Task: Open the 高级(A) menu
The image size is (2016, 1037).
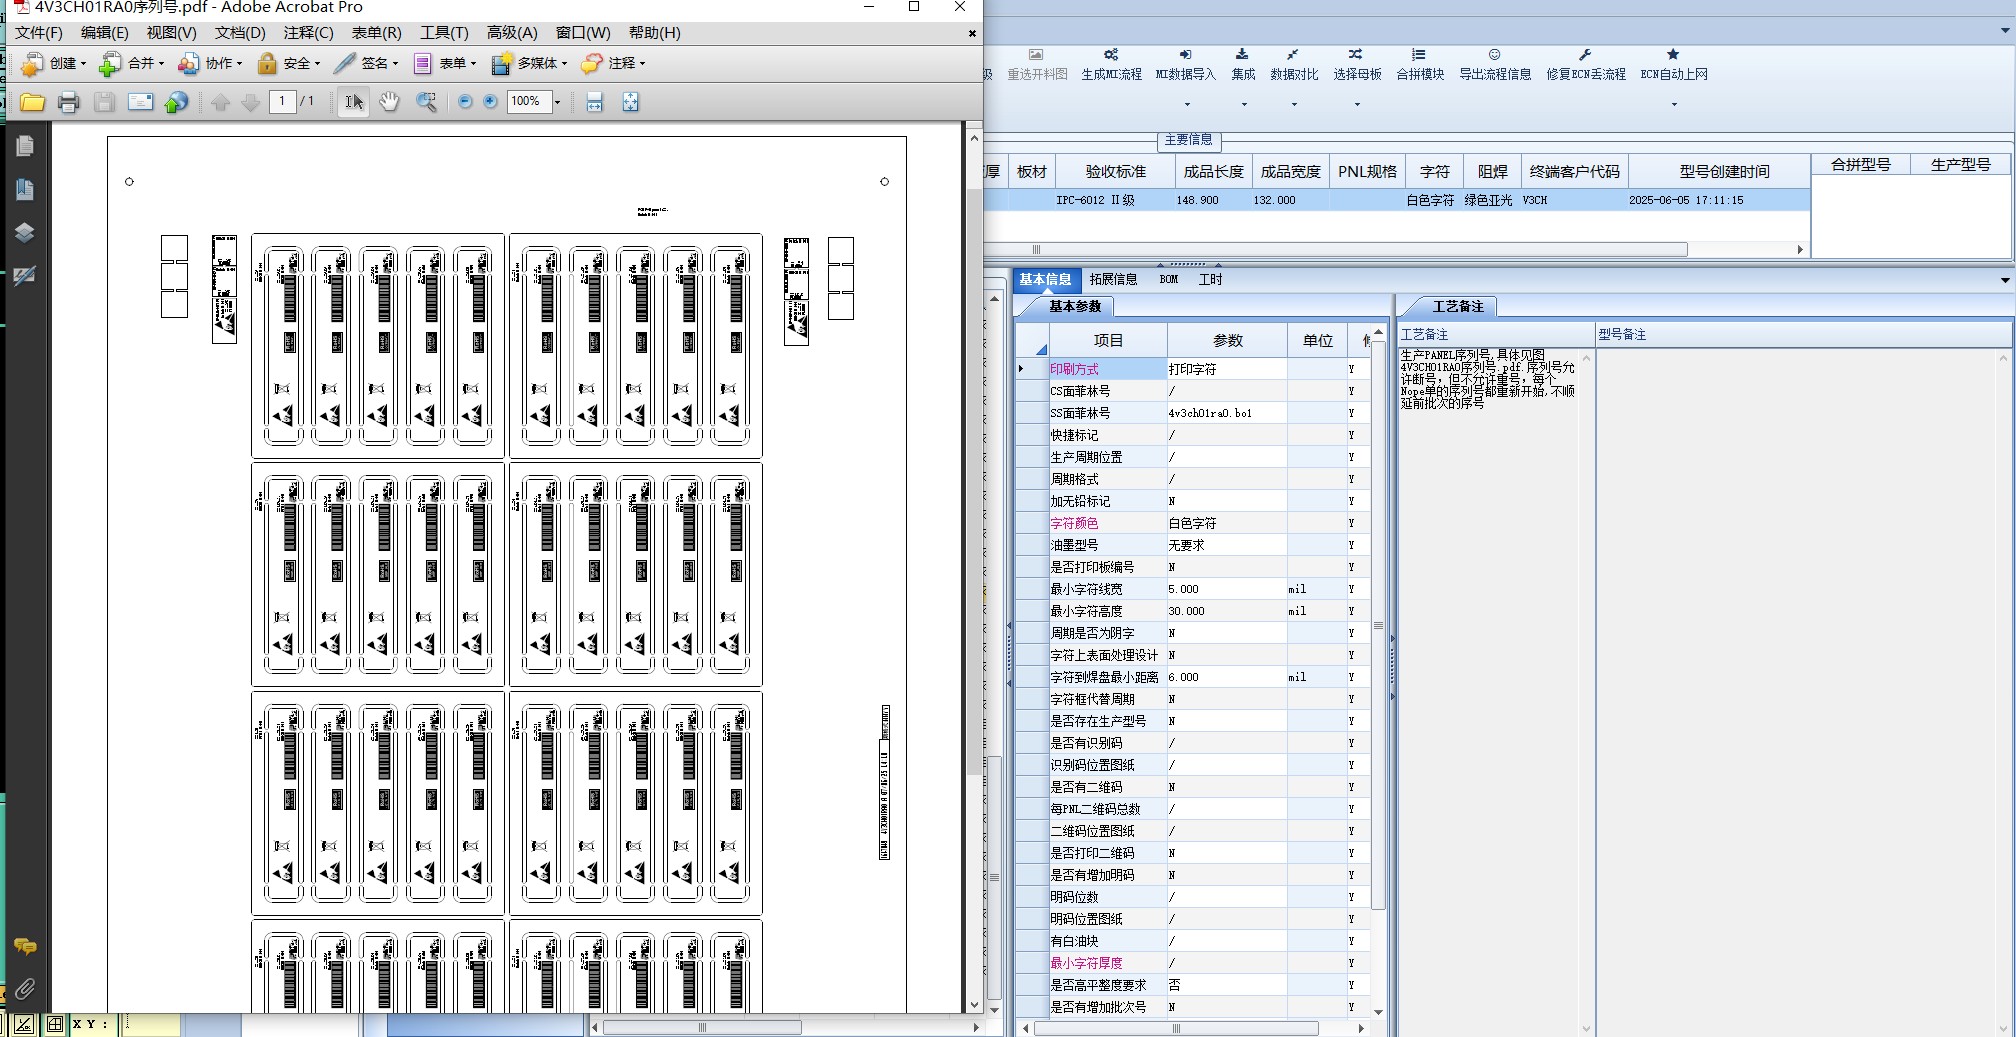Action: (x=512, y=33)
